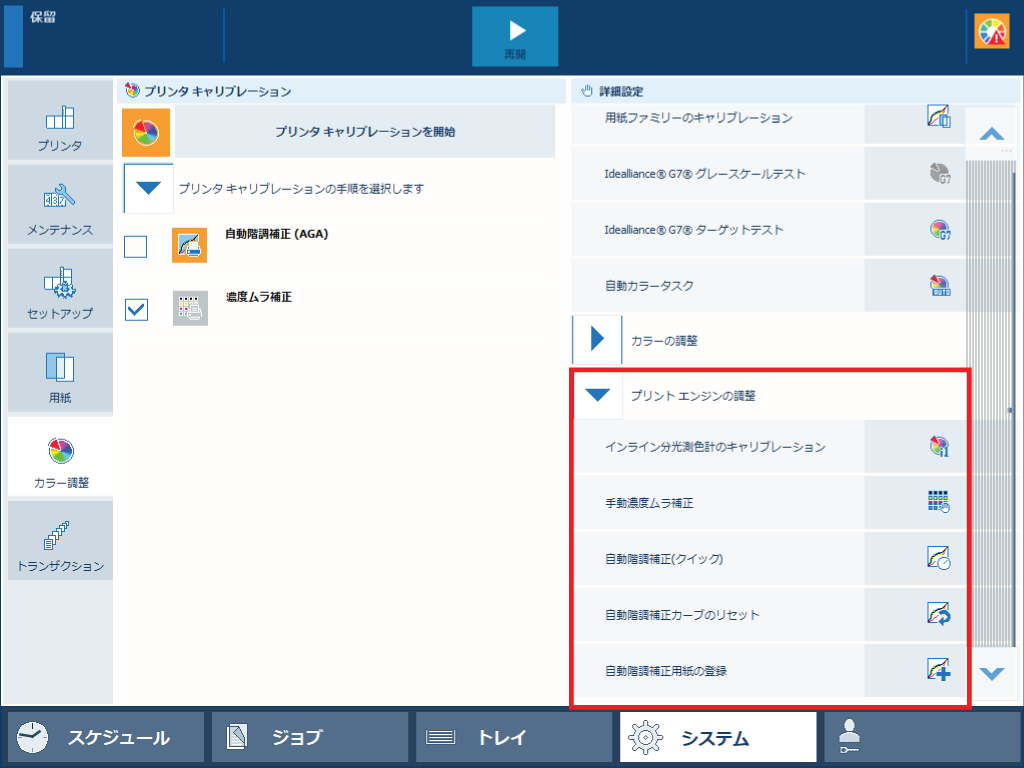Image resolution: width=1024 pixels, height=768 pixels.
Task: Select the カラー調整 sidebar tab
Action: click(x=60, y=456)
